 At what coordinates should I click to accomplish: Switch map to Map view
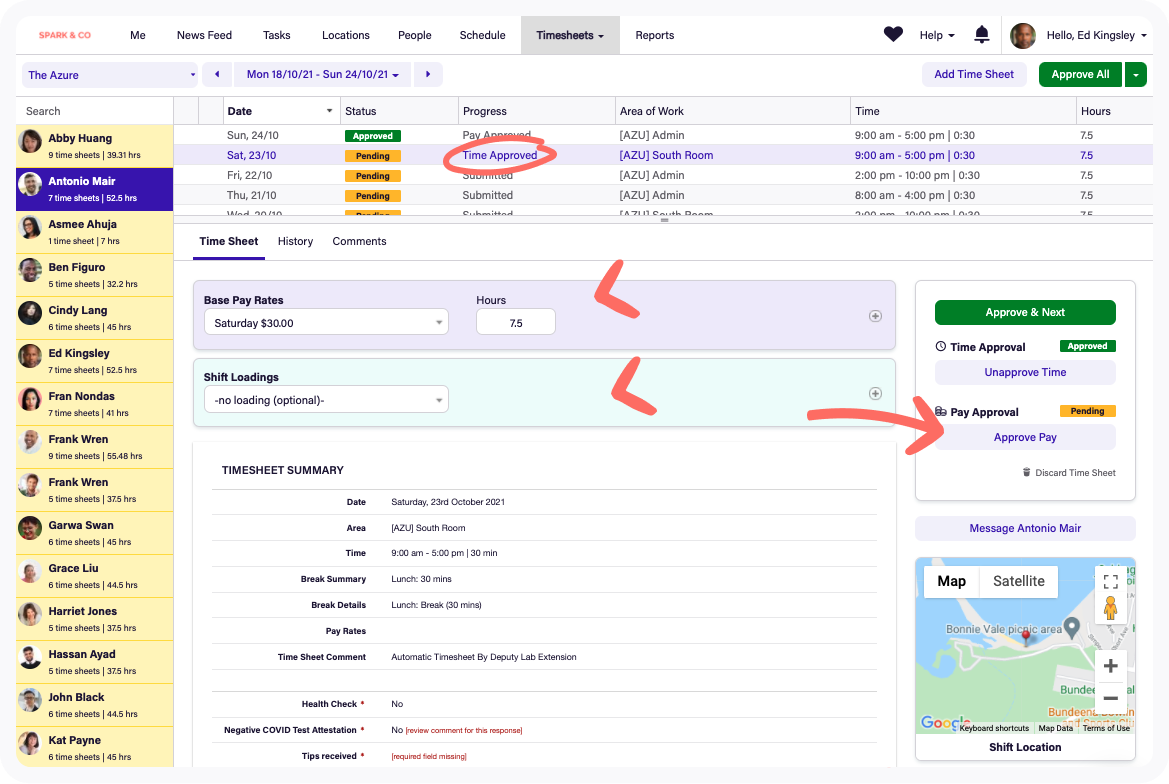(951, 581)
